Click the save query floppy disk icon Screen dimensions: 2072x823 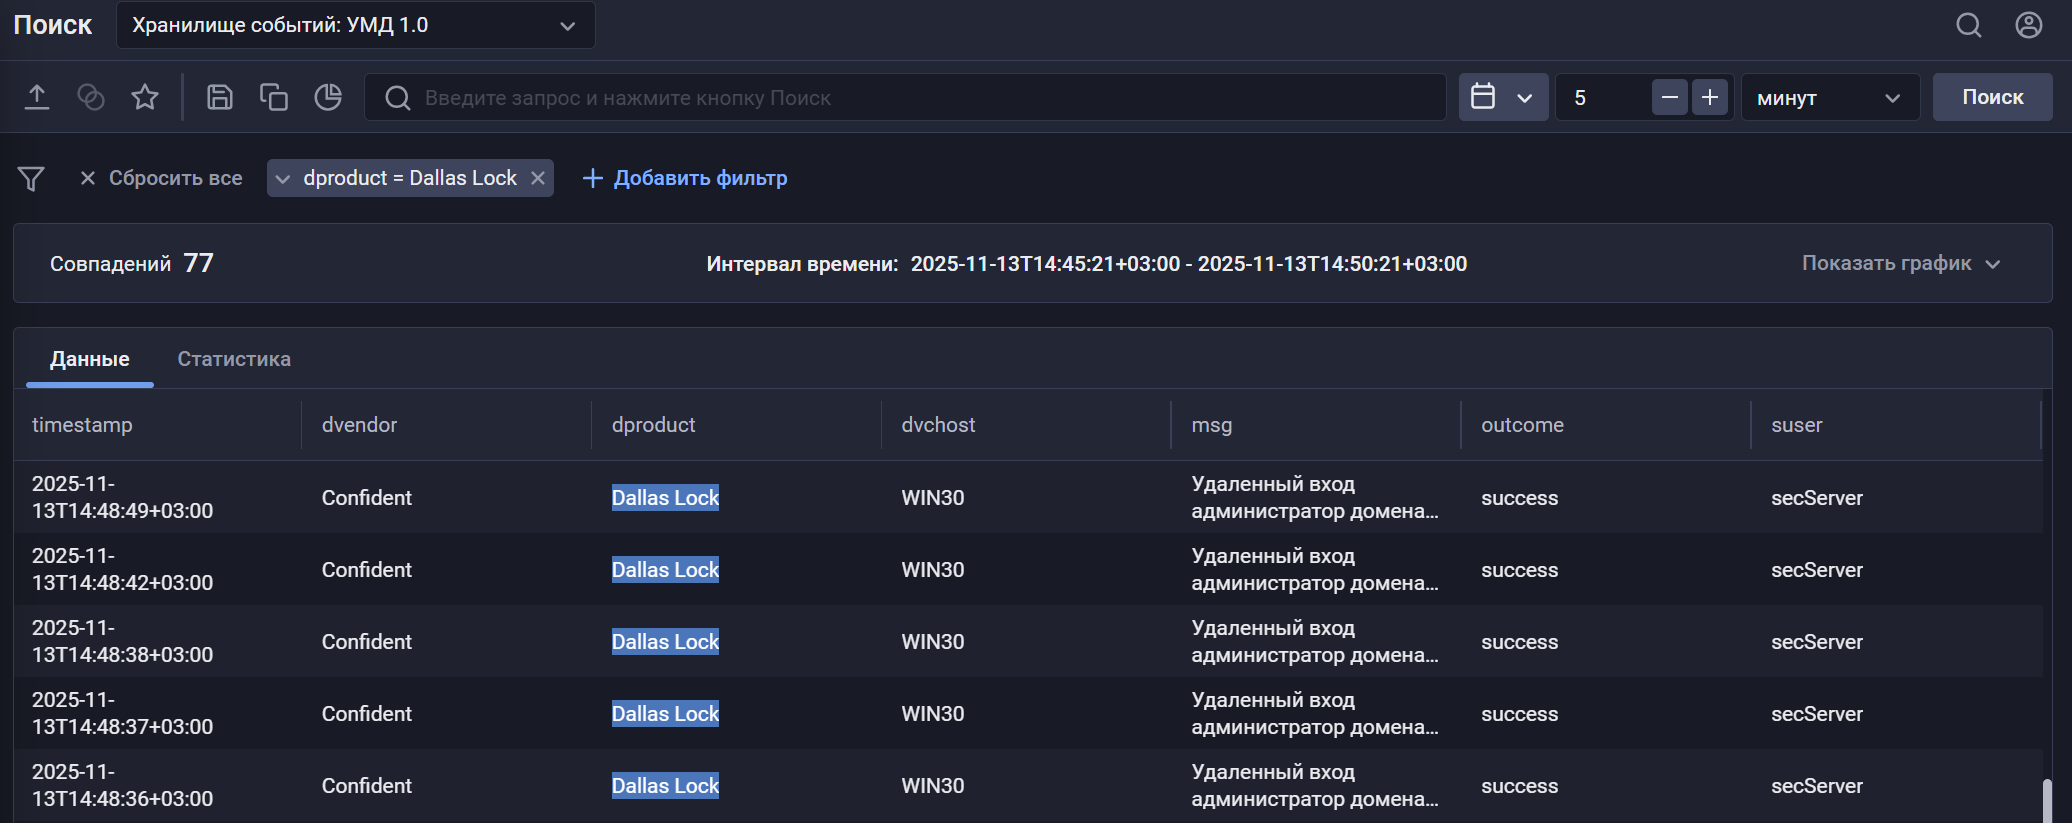point(219,97)
